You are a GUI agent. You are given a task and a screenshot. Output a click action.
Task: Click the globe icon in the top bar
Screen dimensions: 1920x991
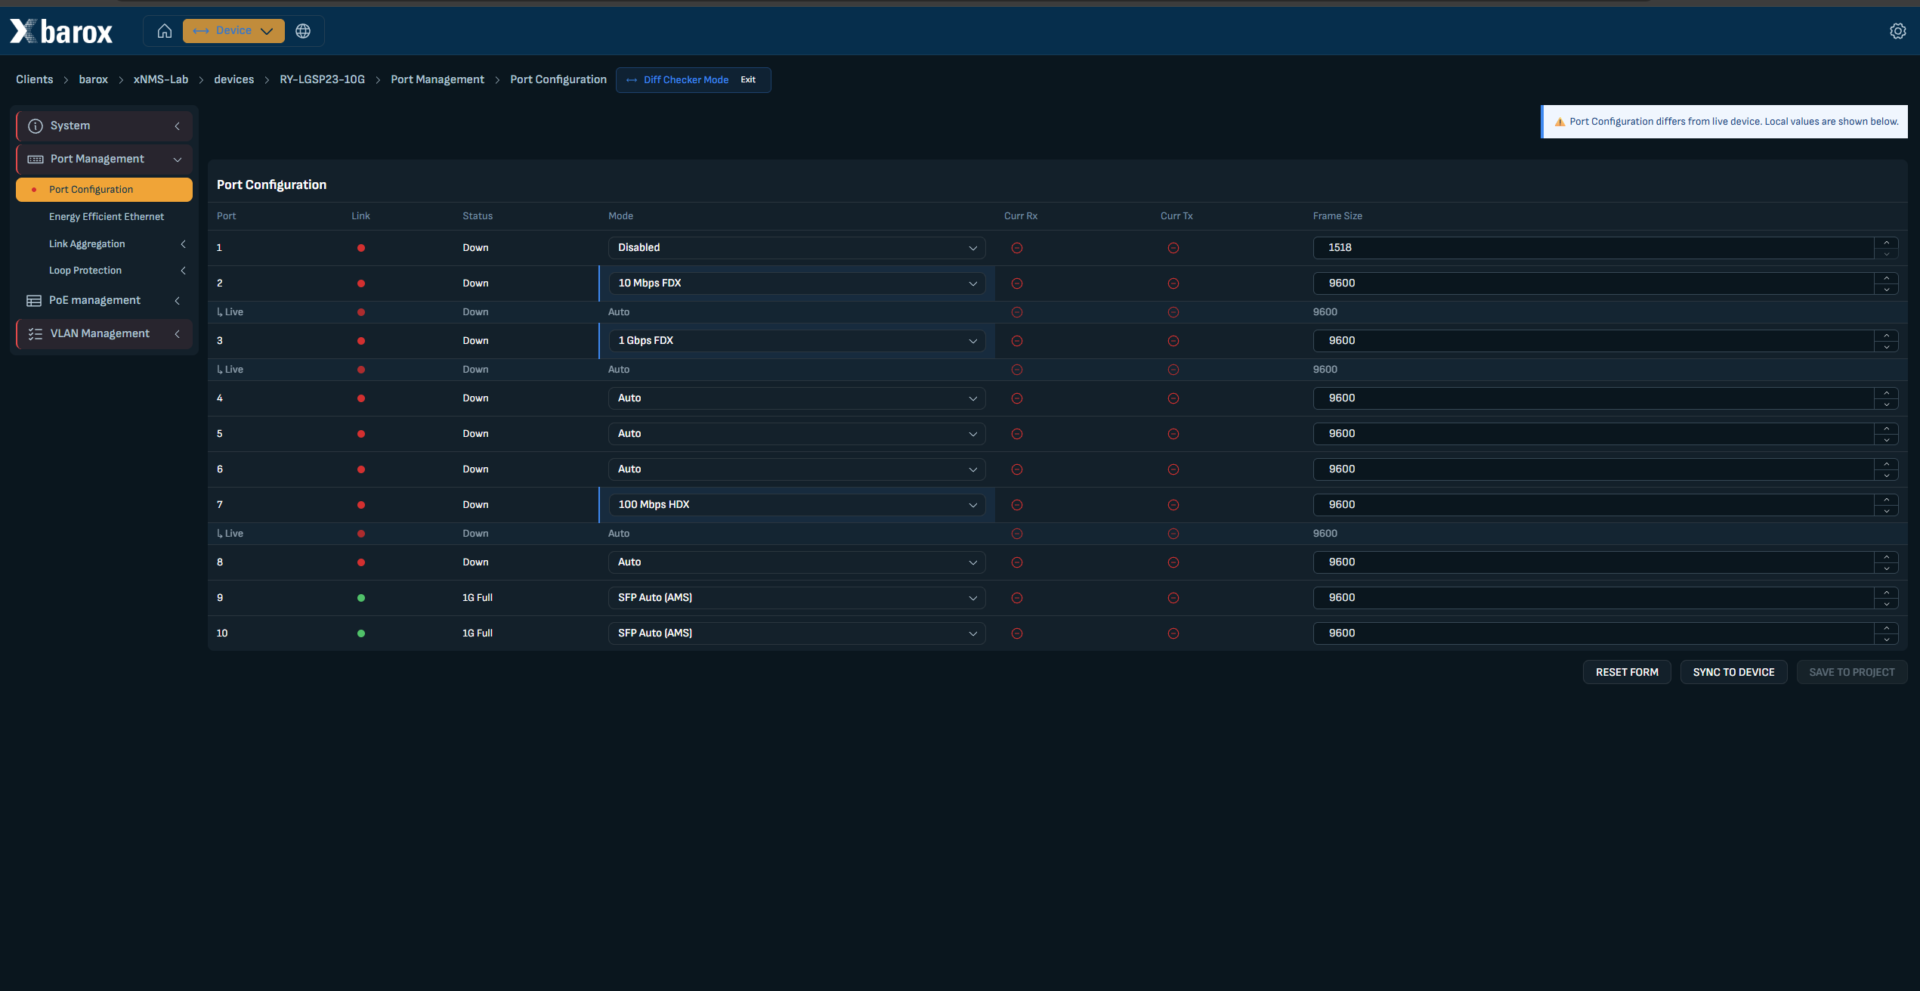pos(303,31)
